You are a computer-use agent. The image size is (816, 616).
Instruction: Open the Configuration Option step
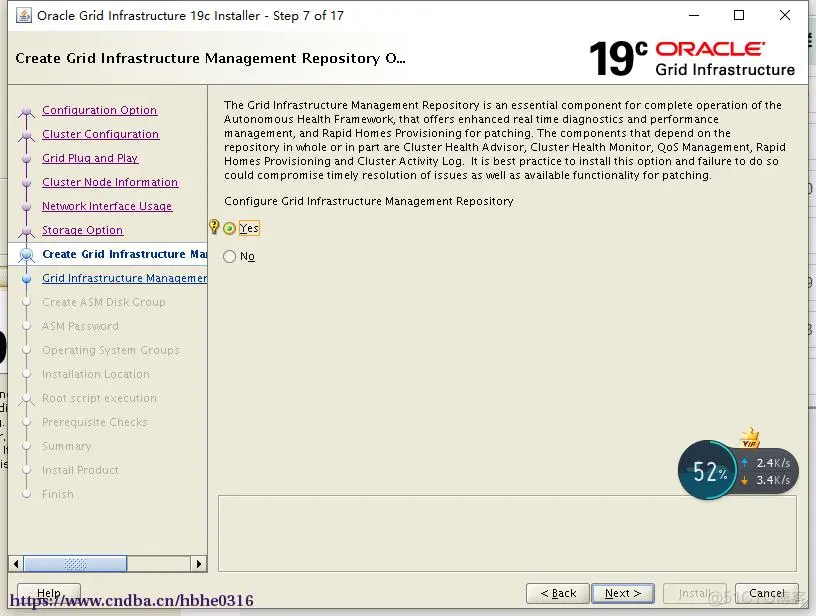point(99,110)
